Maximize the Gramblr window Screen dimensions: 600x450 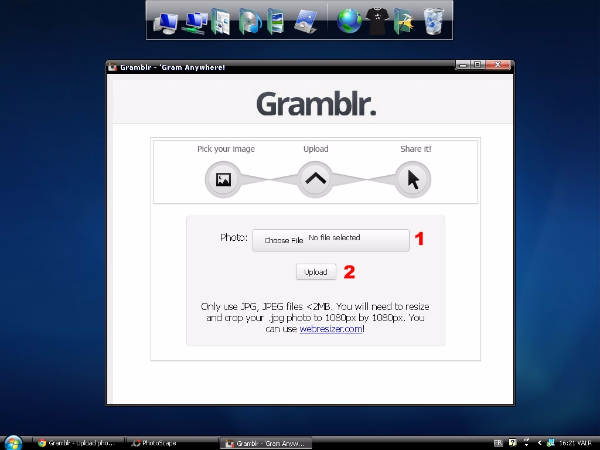point(478,65)
